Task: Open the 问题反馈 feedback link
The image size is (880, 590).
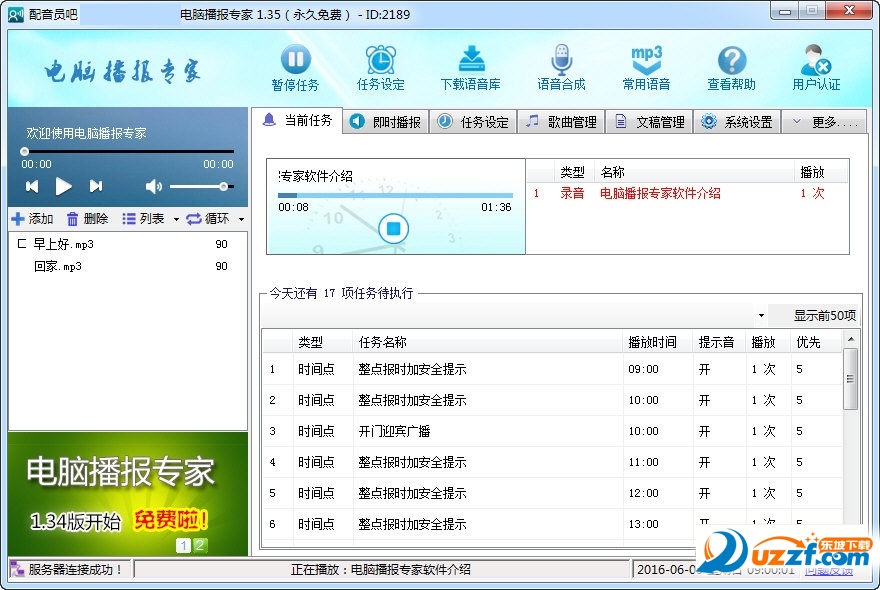Action: click(x=828, y=570)
